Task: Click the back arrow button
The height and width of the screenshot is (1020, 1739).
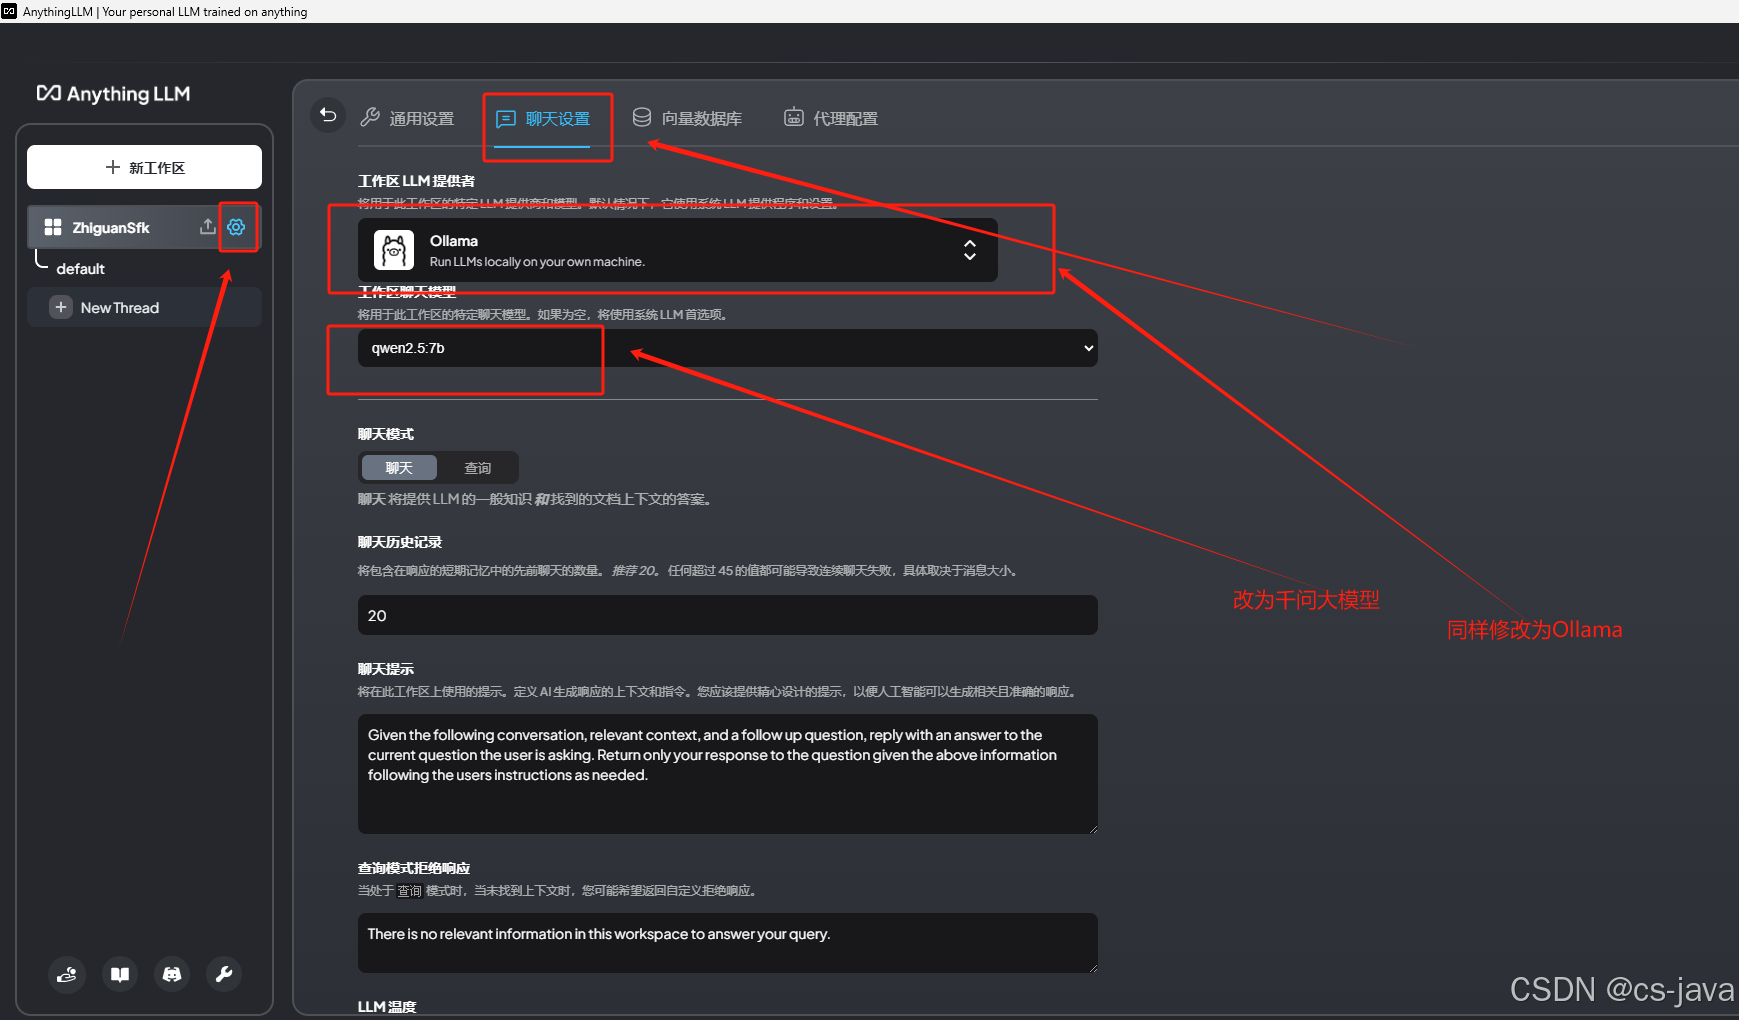Action: point(328,116)
